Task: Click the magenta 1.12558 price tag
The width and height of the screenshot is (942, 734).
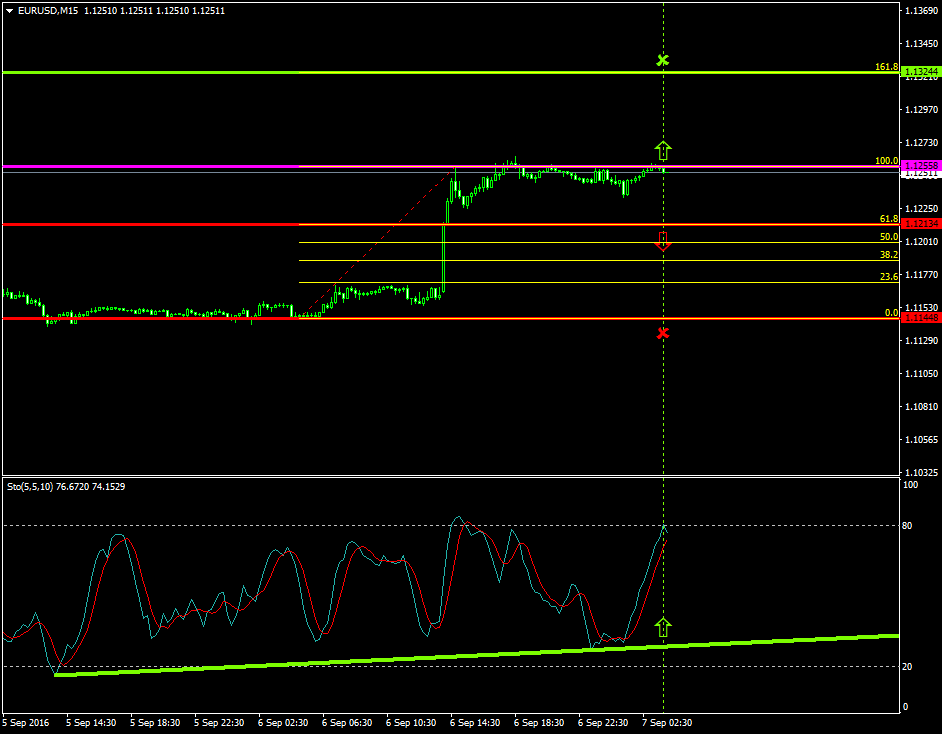Action: pos(919,165)
